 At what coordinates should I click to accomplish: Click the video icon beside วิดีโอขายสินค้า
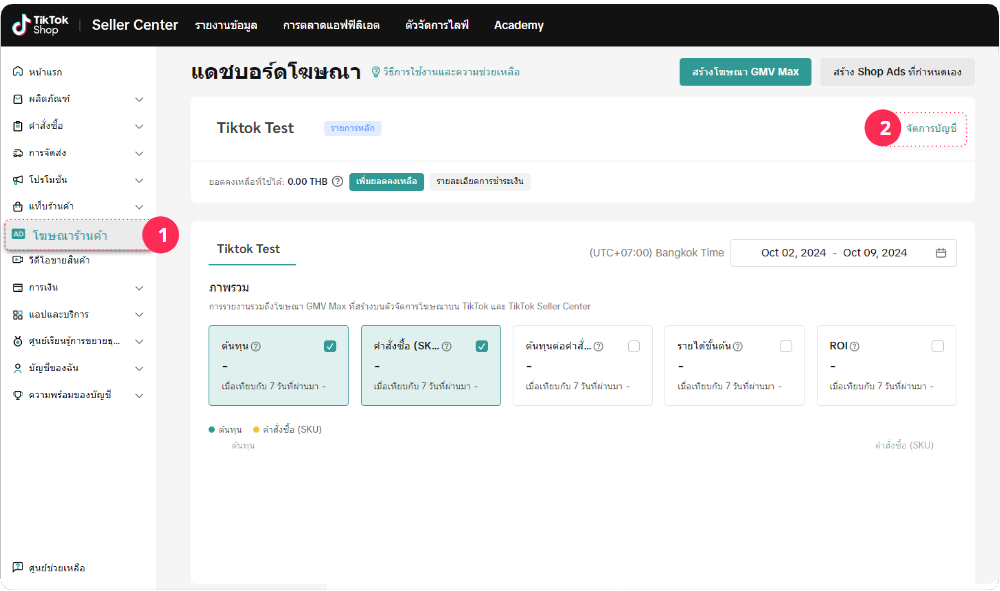[x=18, y=260]
